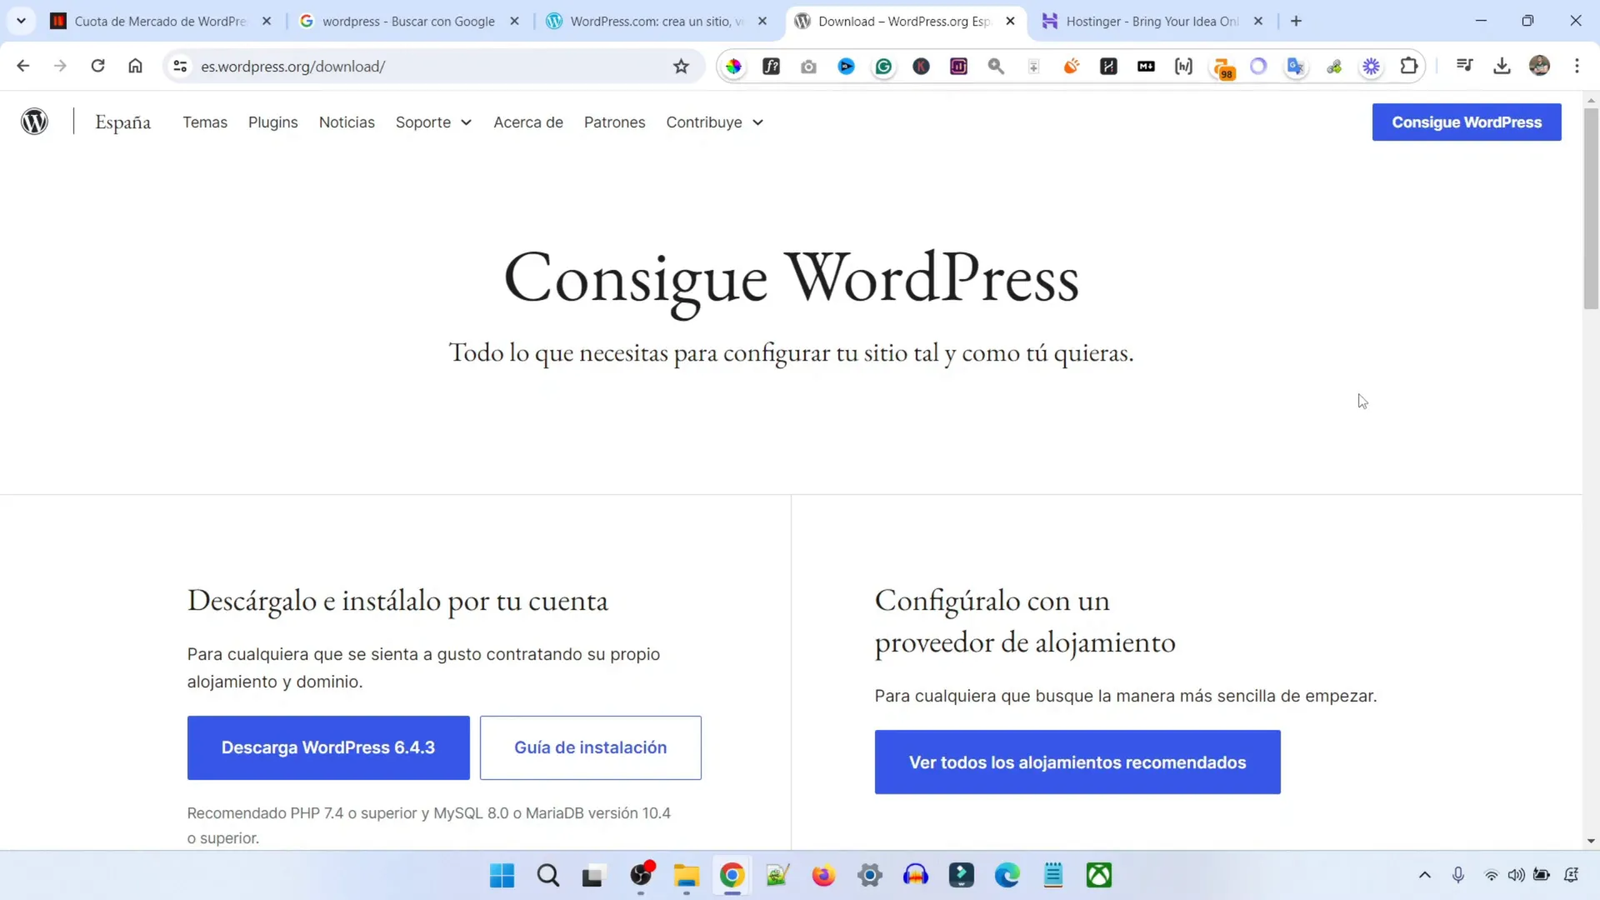Click the Markdown downloader extension icon

tap(1146, 66)
